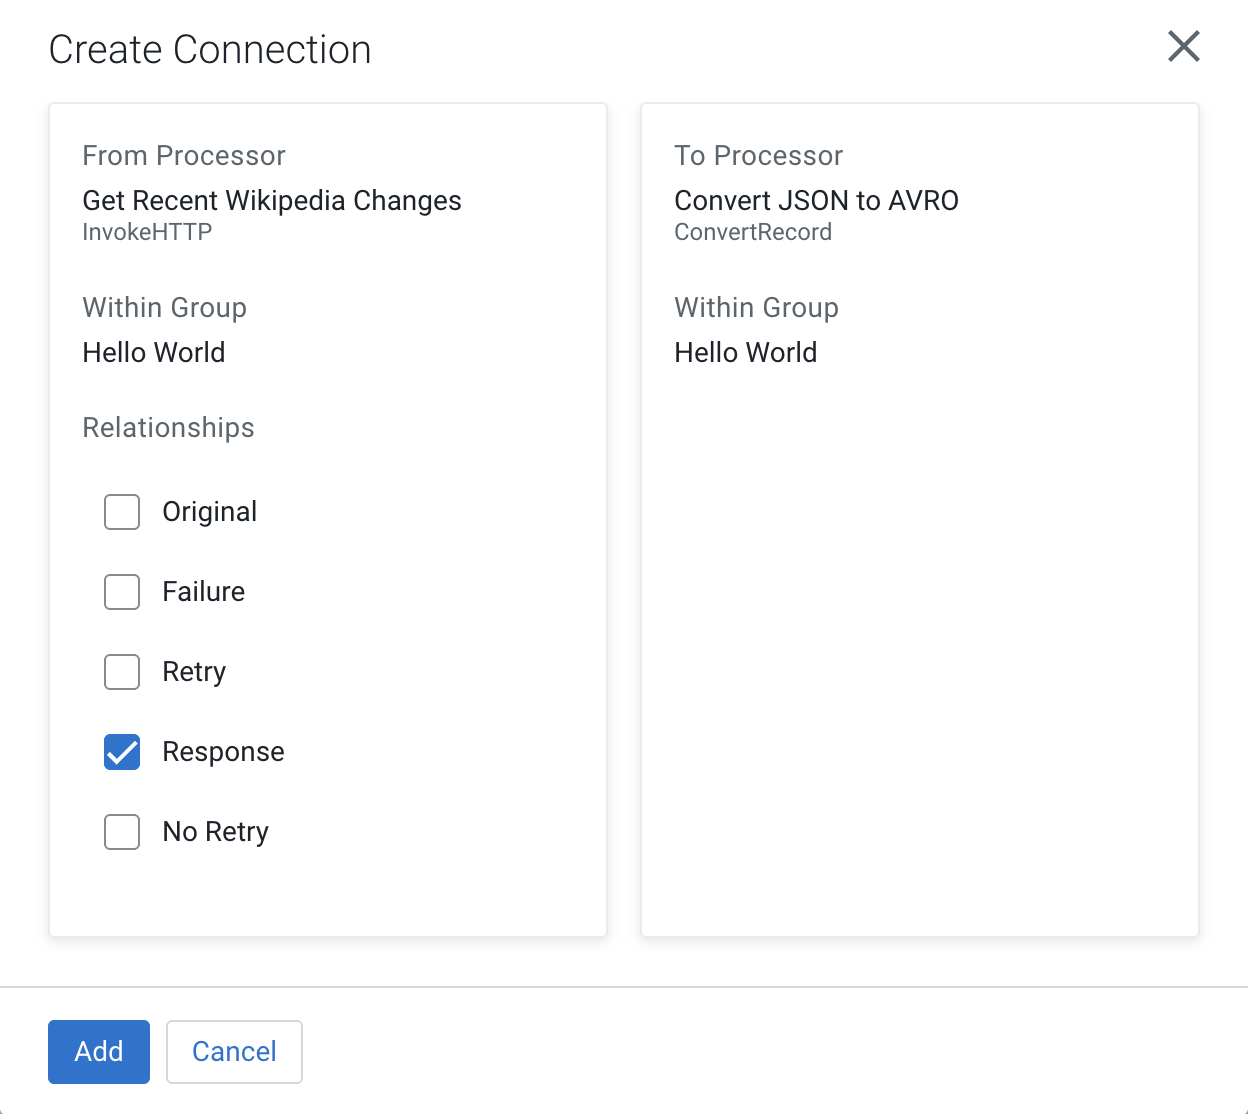Enable the Original relationship checkbox
The width and height of the screenshot is (1248, 1114).
[122, 512]
